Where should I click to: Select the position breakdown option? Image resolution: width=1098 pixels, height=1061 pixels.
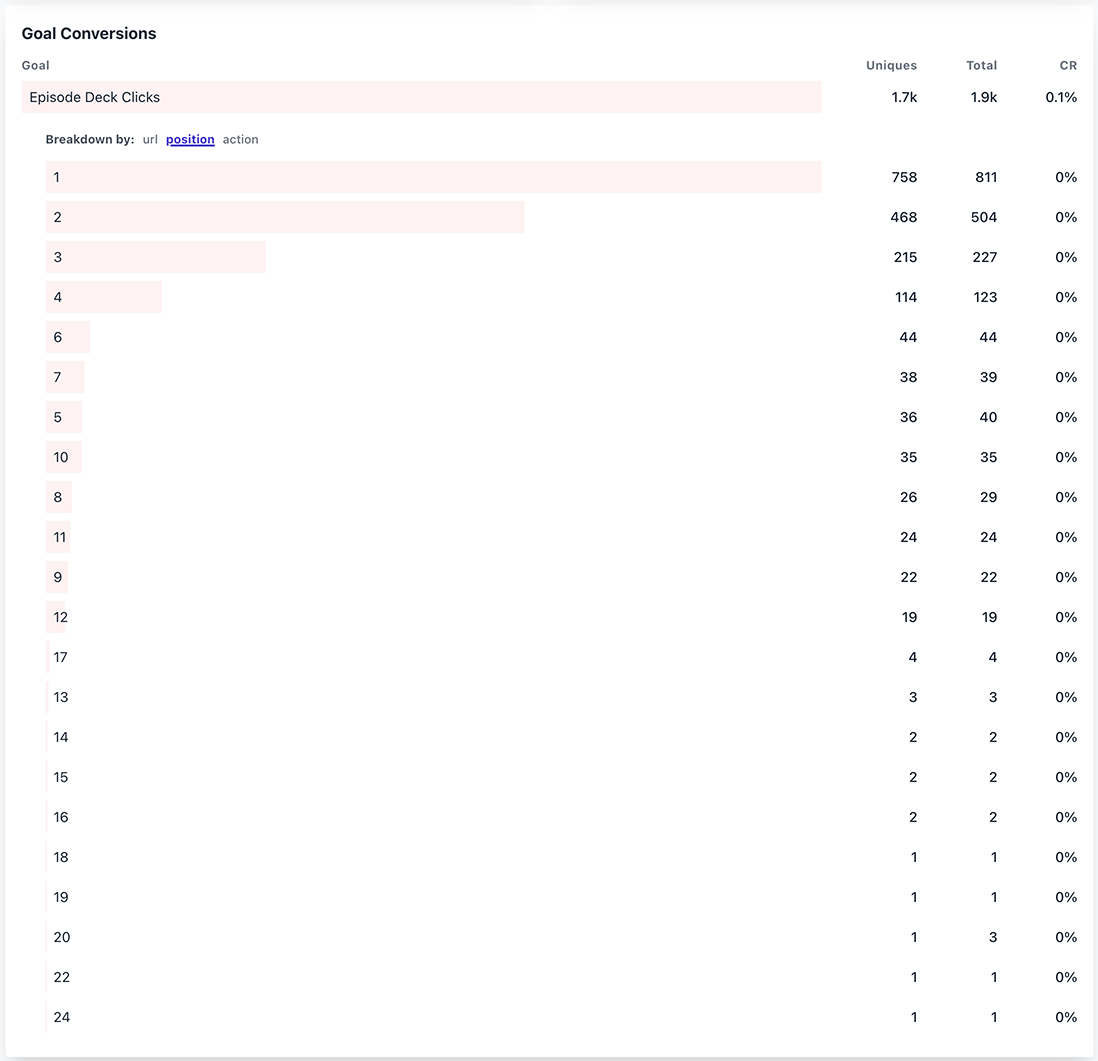(x=190, y=139)
